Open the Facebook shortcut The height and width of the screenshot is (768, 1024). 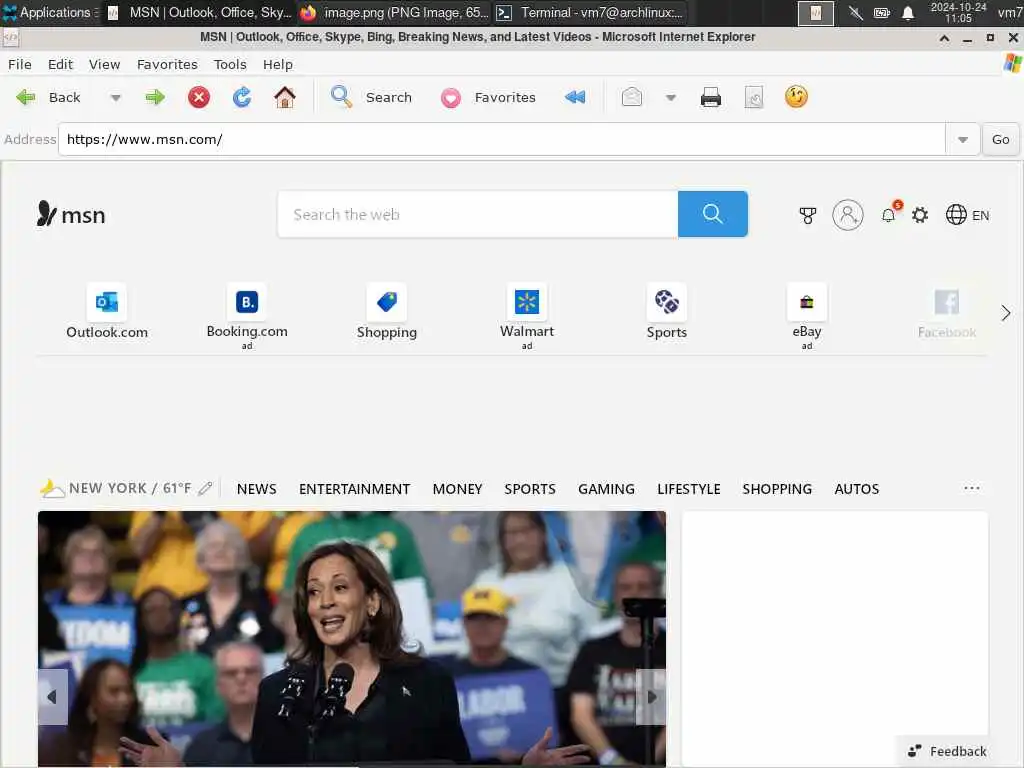click(947, 313)
